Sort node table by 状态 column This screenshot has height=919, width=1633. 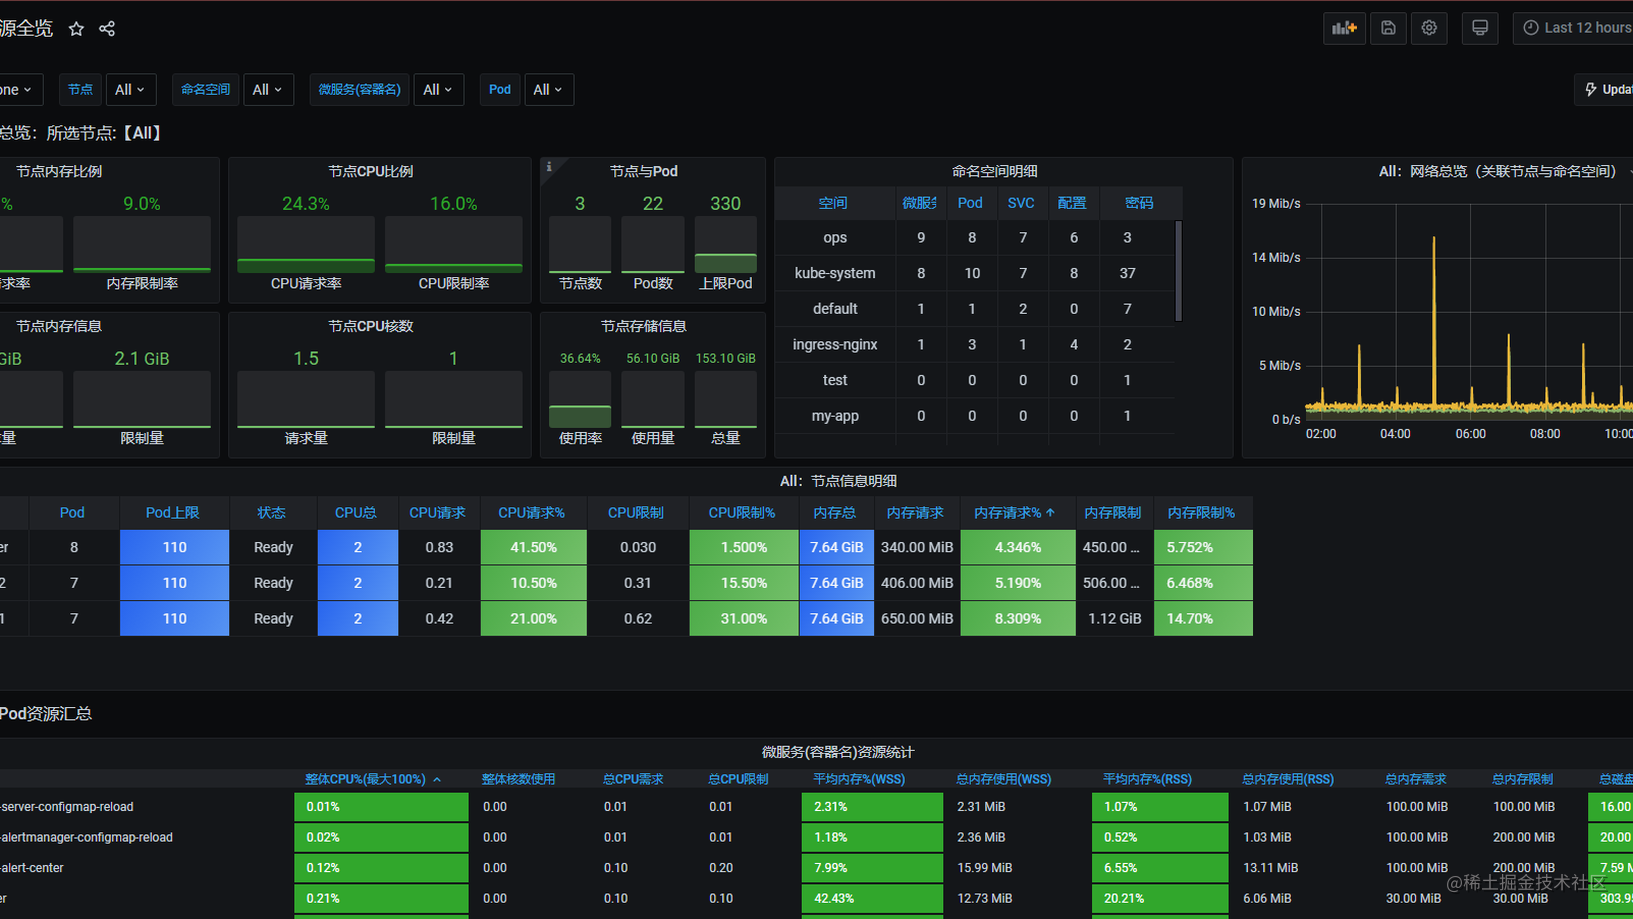(x=272, y=513)
